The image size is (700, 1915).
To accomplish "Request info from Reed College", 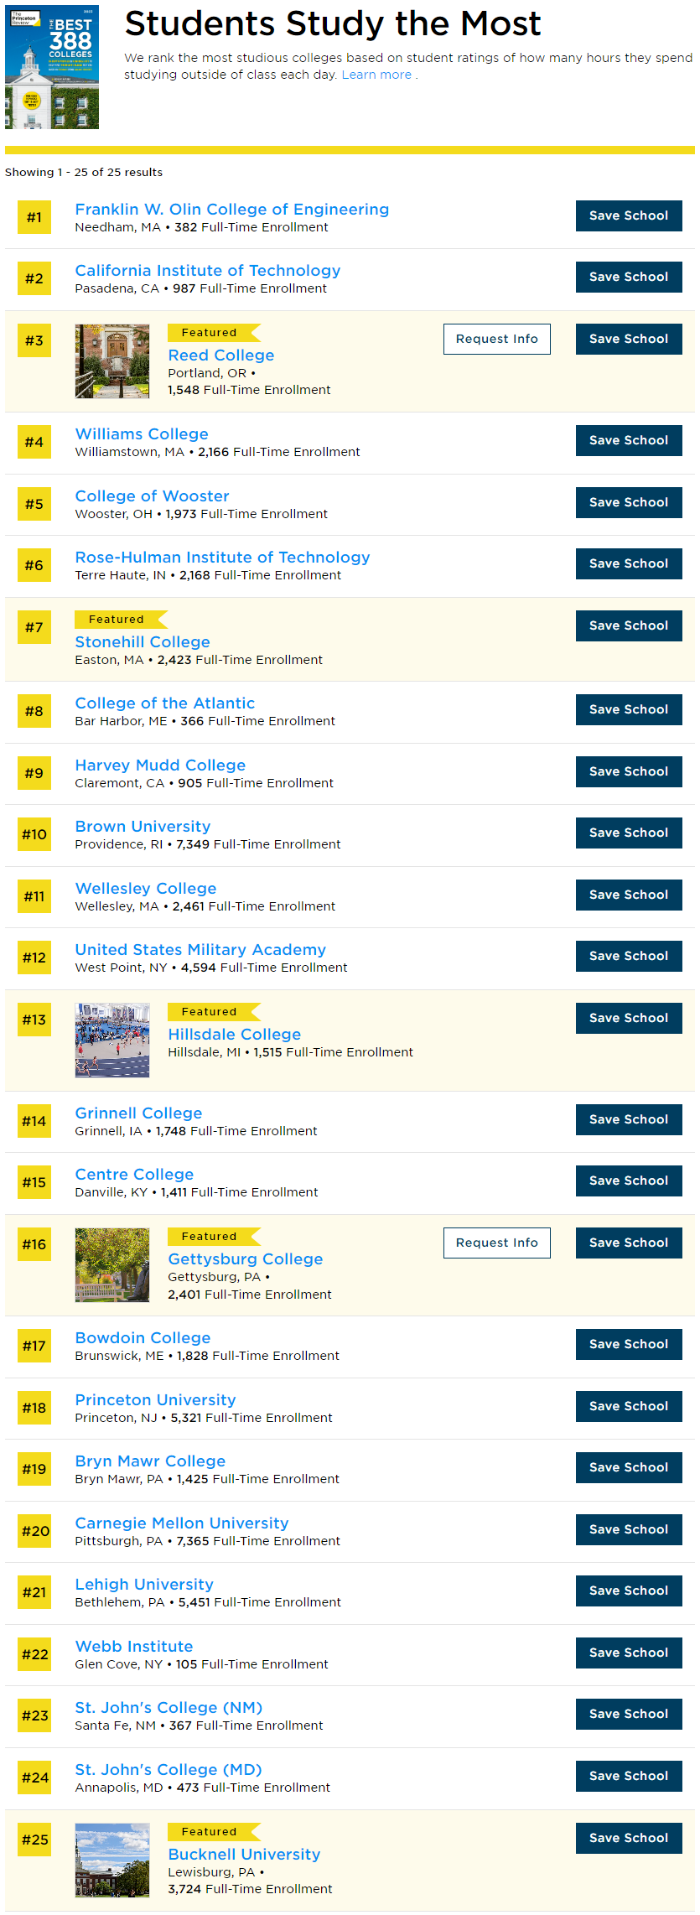I will tap(497, 339).
